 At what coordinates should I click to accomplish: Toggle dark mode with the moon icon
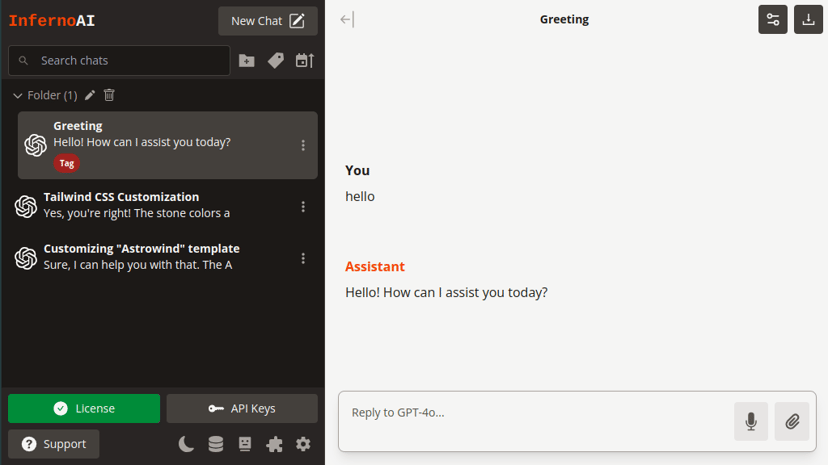(186, 444)
